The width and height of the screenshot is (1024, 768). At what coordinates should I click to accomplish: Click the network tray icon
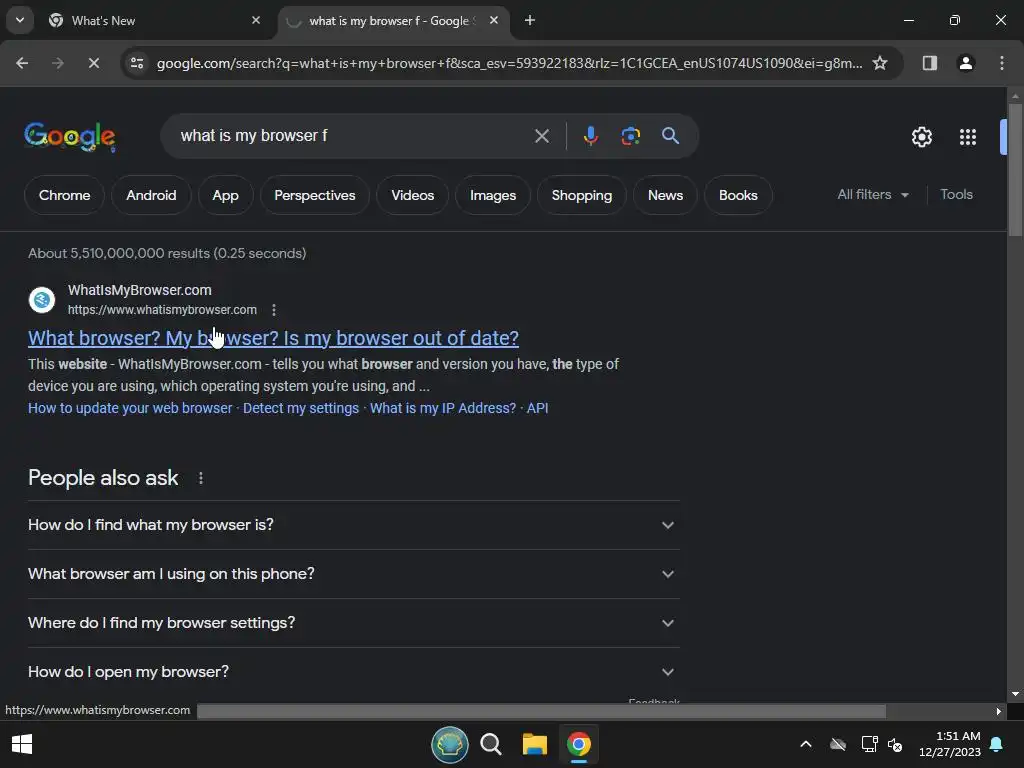click(x=869, y=744)
